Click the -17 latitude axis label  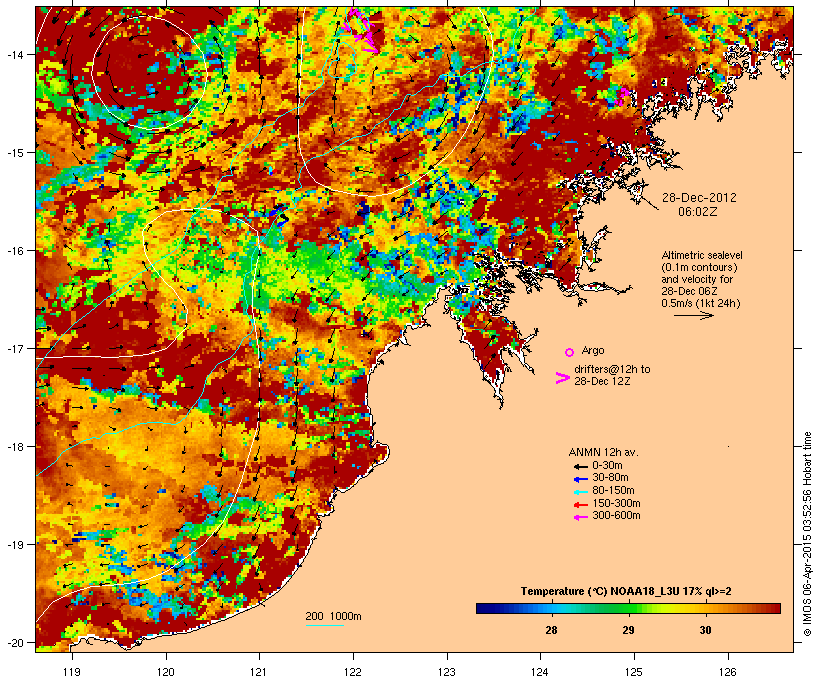(14, 348)
